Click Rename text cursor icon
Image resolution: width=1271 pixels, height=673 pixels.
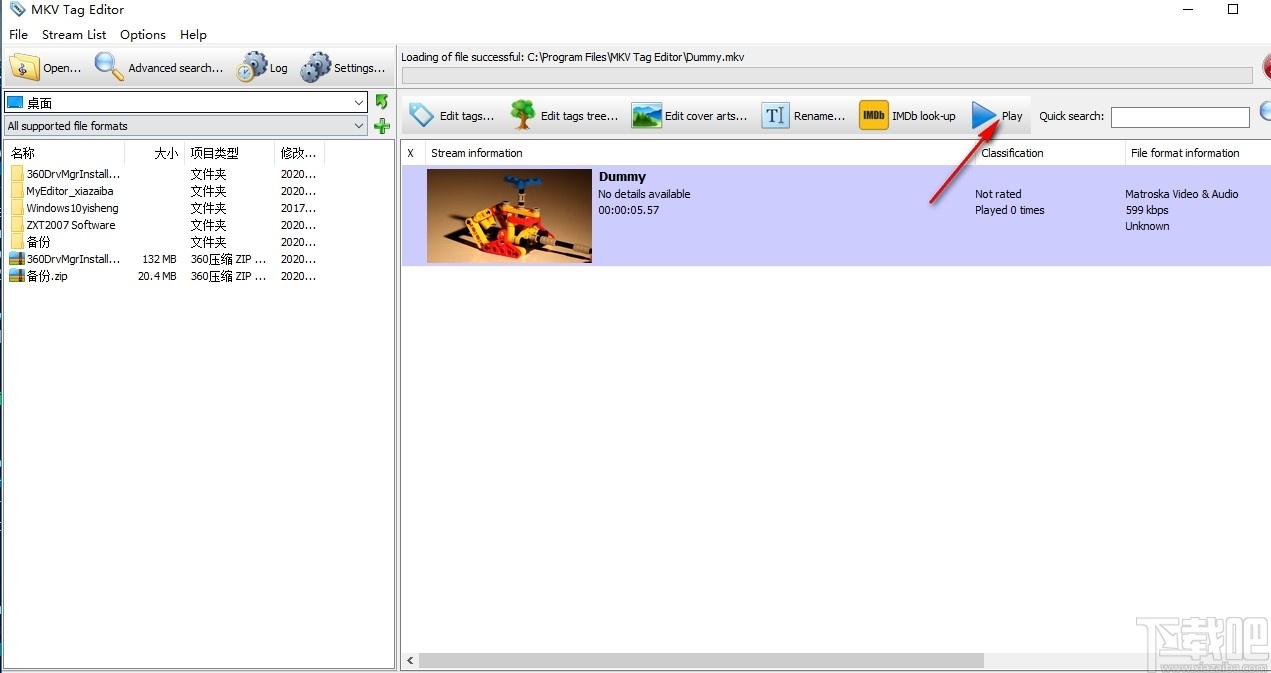pyautogui.click(x=776, y=115)
